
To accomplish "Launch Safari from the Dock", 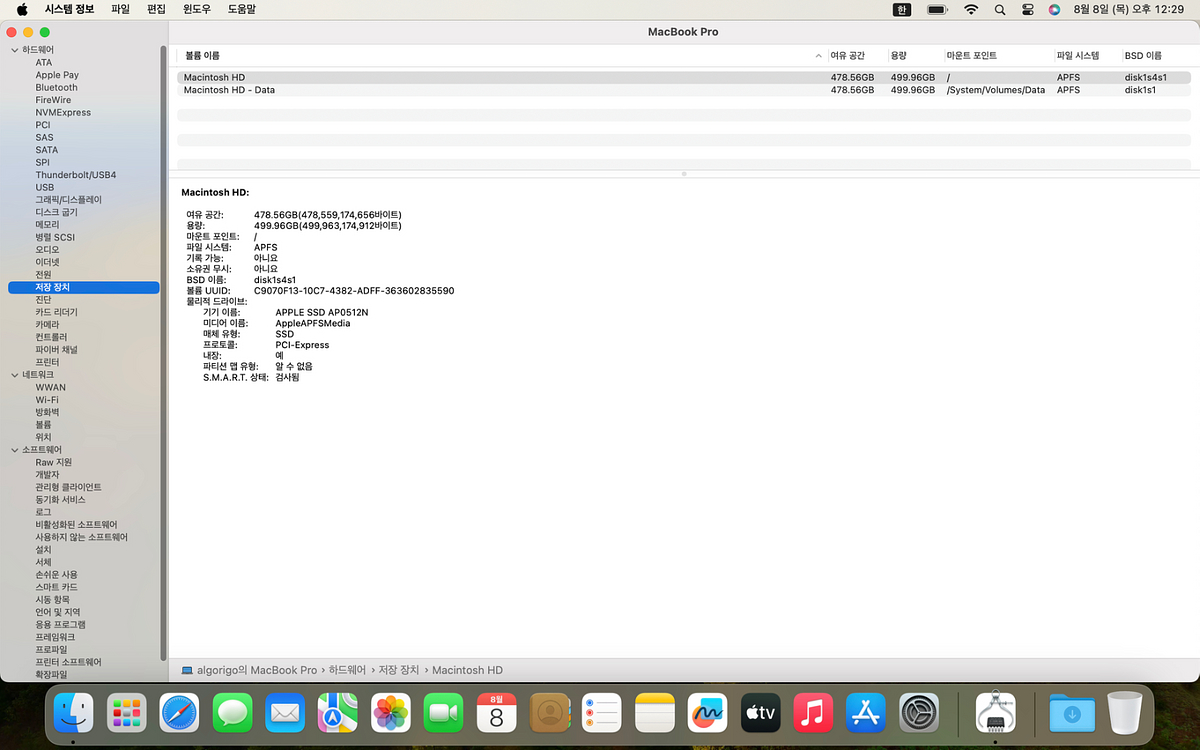I will click(180, 713).
